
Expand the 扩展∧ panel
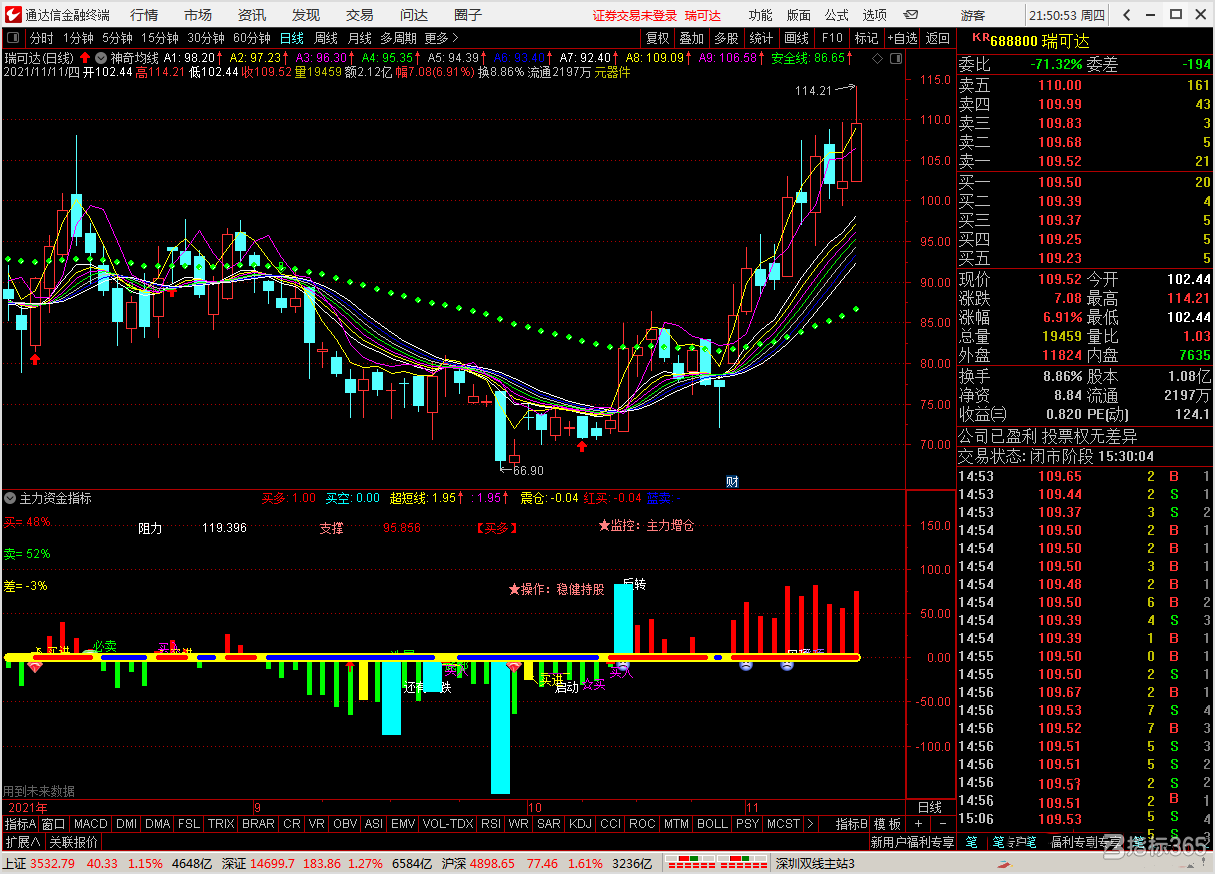22,842
